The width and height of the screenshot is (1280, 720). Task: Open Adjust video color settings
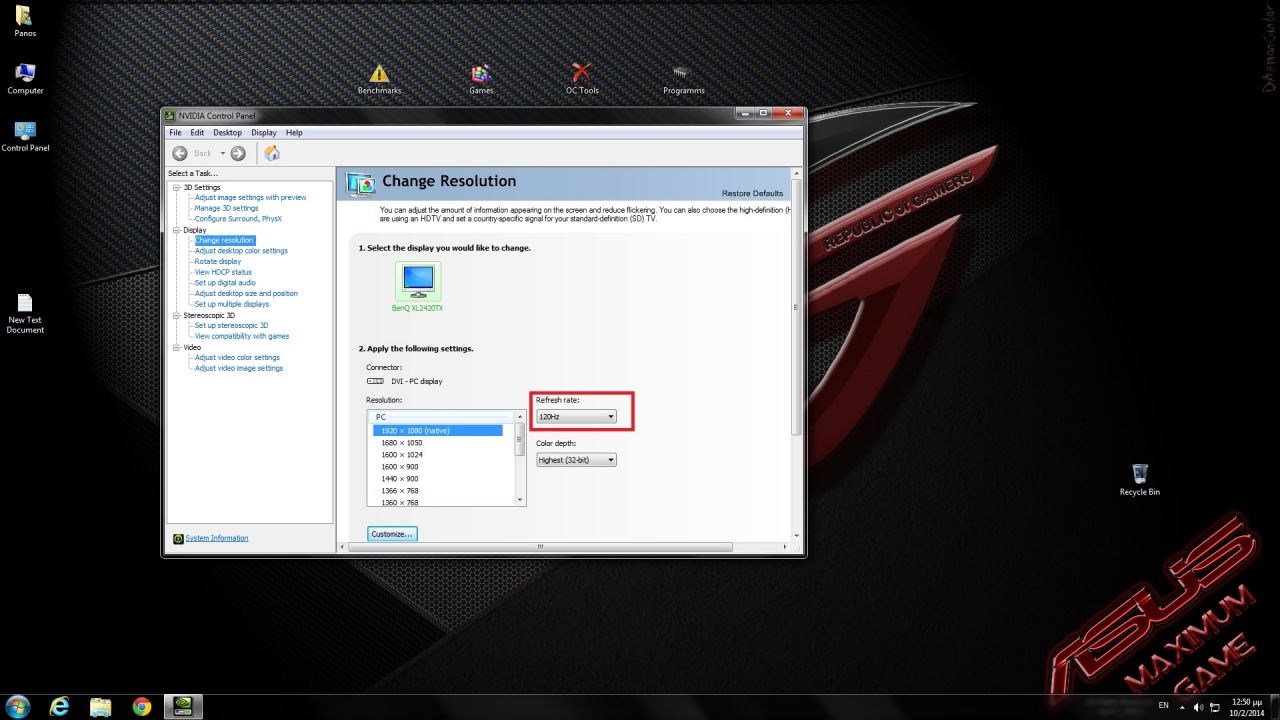(237, 358)
